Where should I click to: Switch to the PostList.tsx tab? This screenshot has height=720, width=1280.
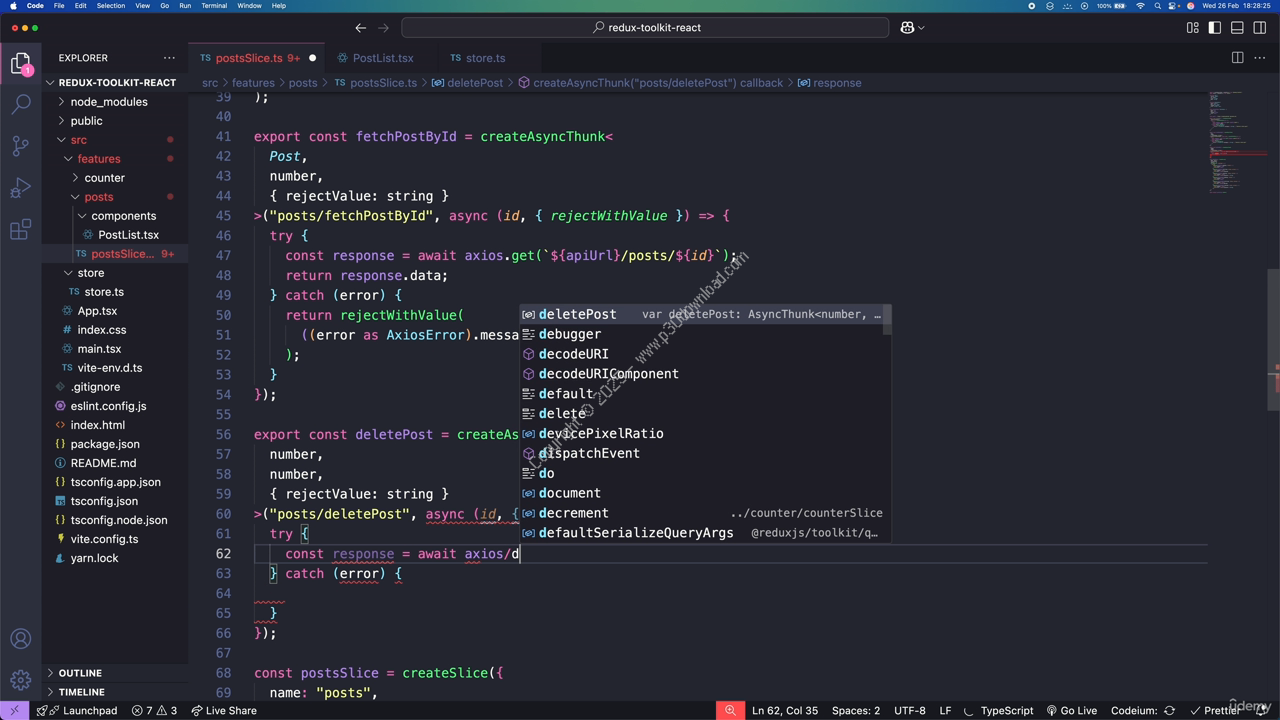pyautogui.click(x=383, y=58)
